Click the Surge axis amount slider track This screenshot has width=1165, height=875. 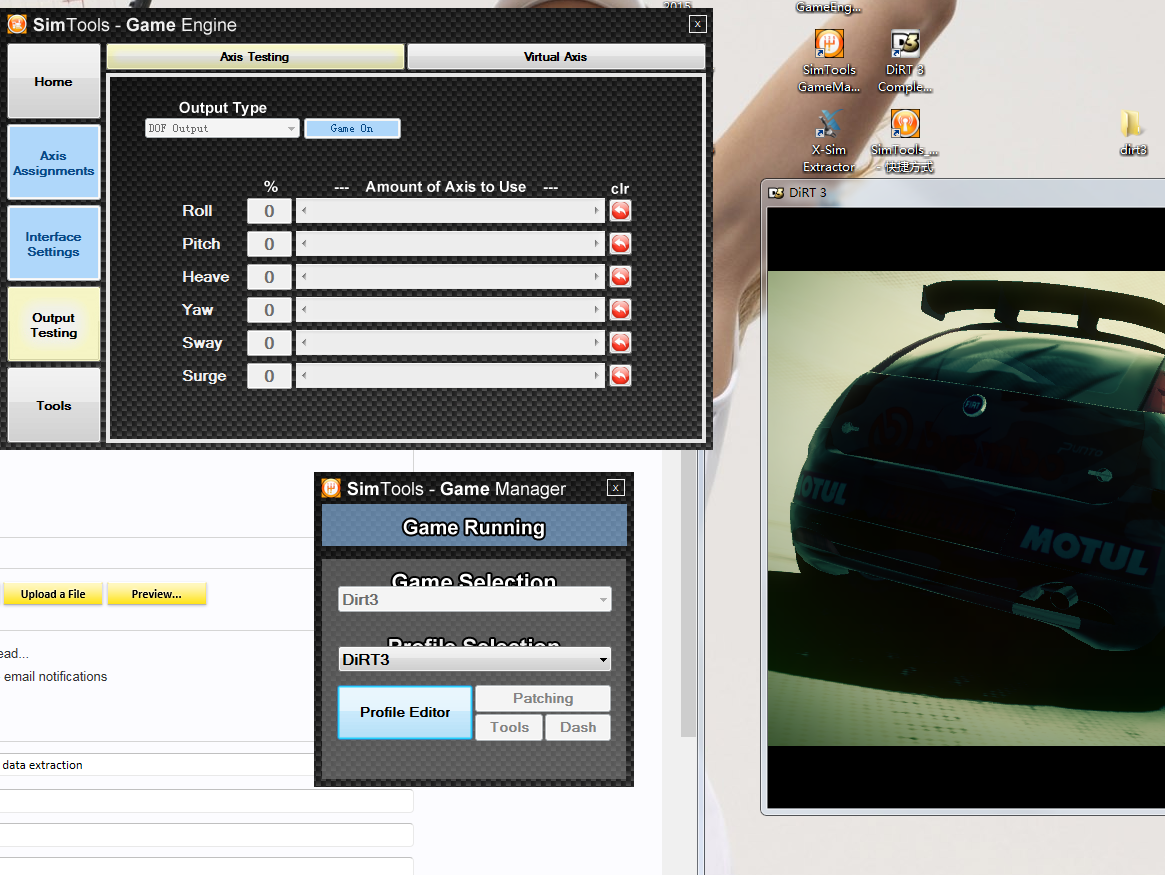pos(450,376)
